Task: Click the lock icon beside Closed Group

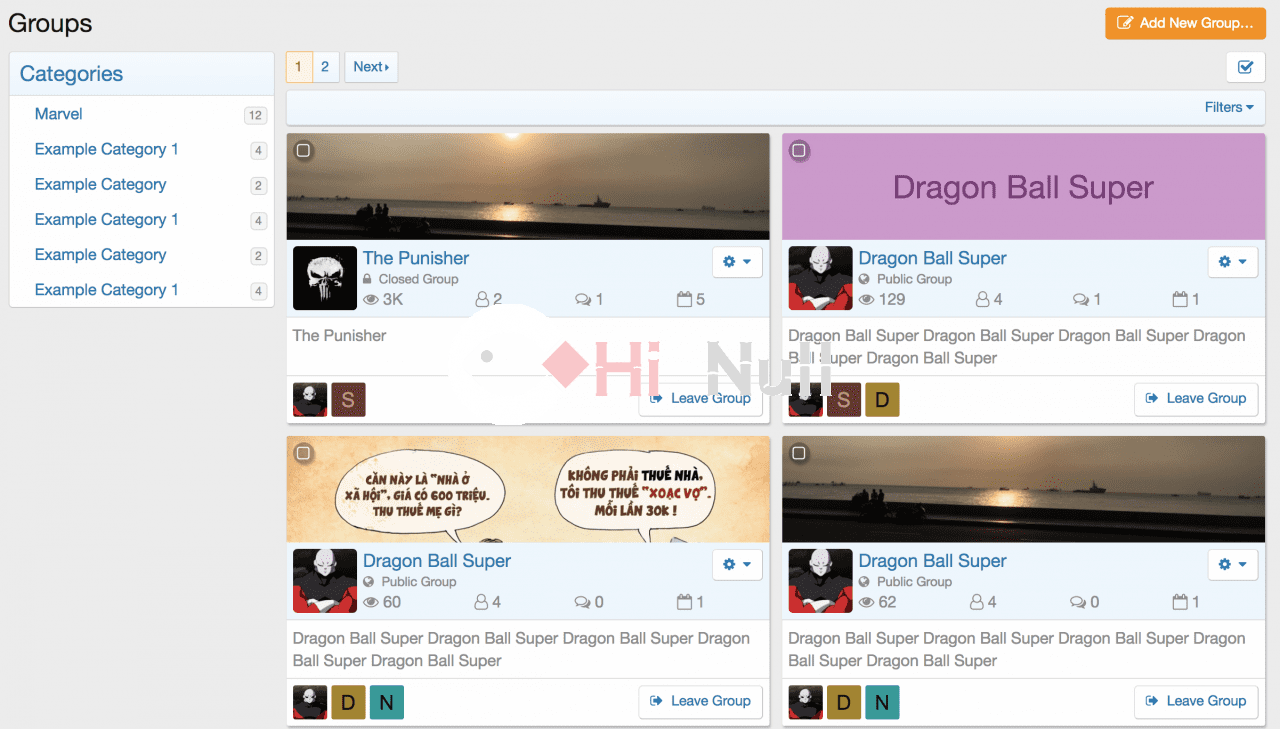Action: click(367, 279)
